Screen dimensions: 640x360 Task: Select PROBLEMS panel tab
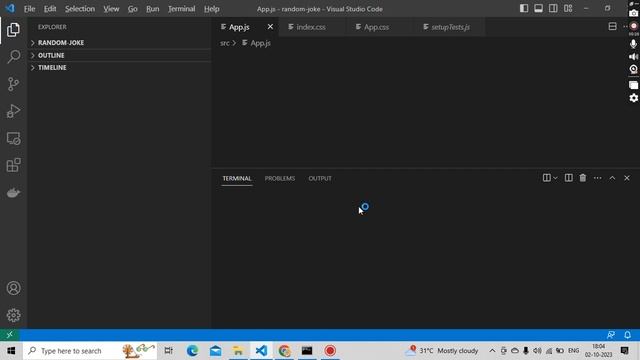tap(280, 178)
